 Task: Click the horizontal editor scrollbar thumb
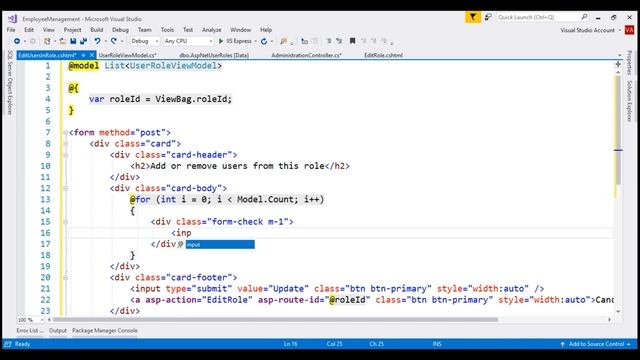point(275,320)
